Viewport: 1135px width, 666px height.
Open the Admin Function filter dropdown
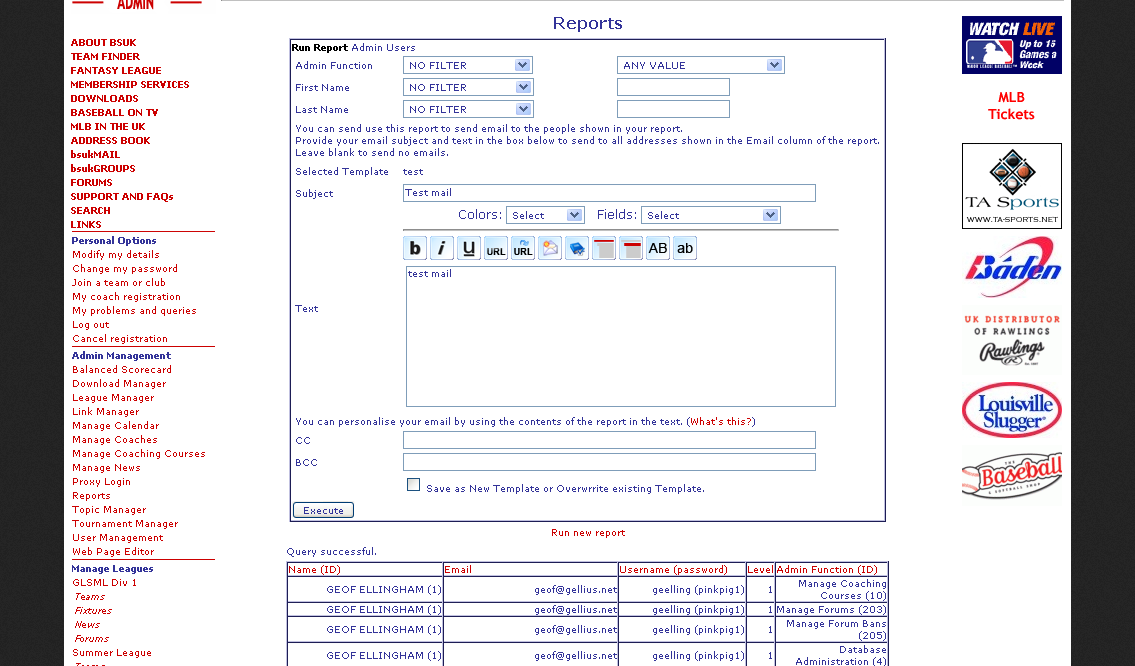pyautogui.click(x=468, y=65)
